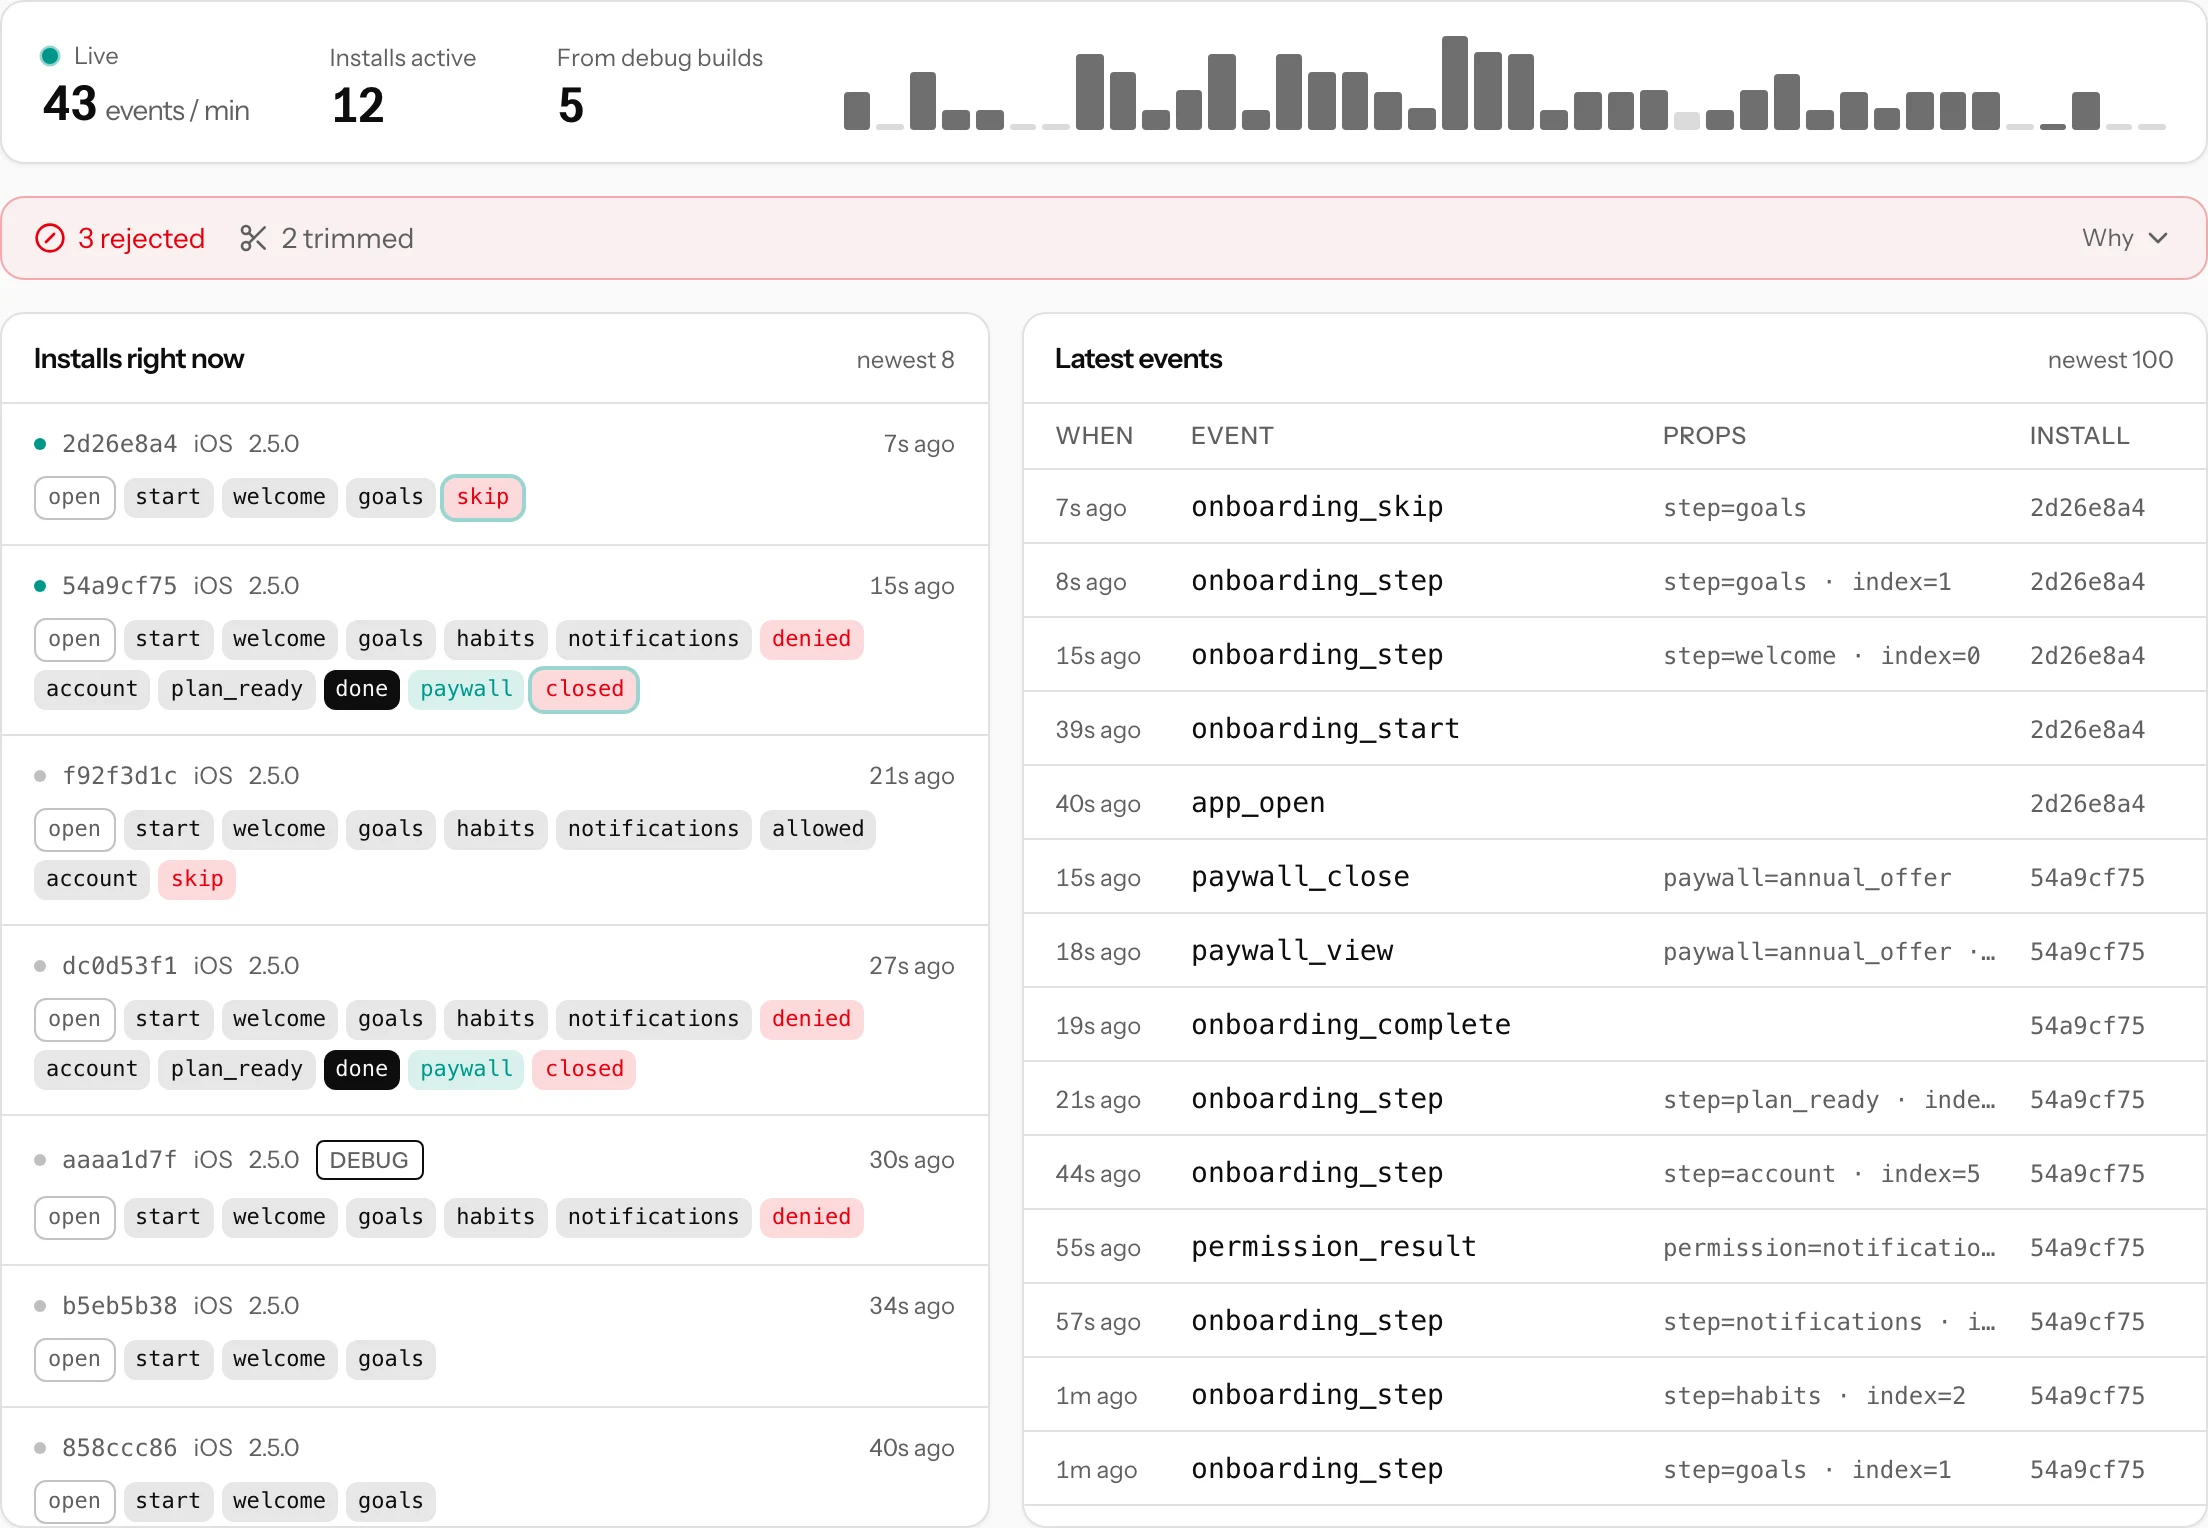Click the trimmed scissors icon
The image size is (2208, 1528).
[x=253, y=238]
